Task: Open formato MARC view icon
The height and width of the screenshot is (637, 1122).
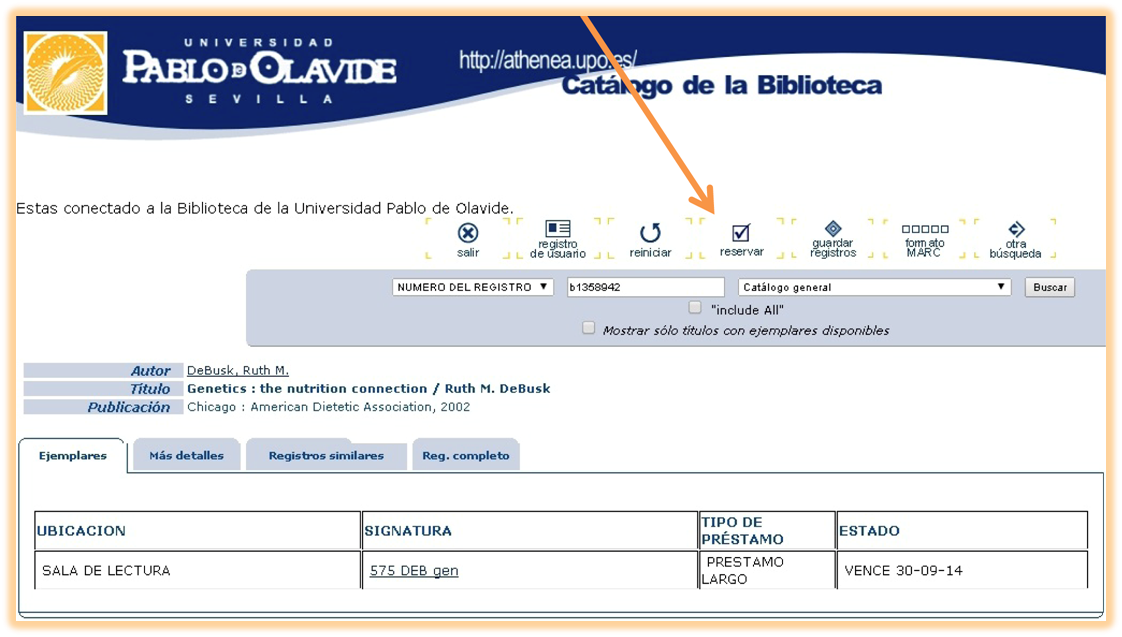Action: (x=925, y=229)
